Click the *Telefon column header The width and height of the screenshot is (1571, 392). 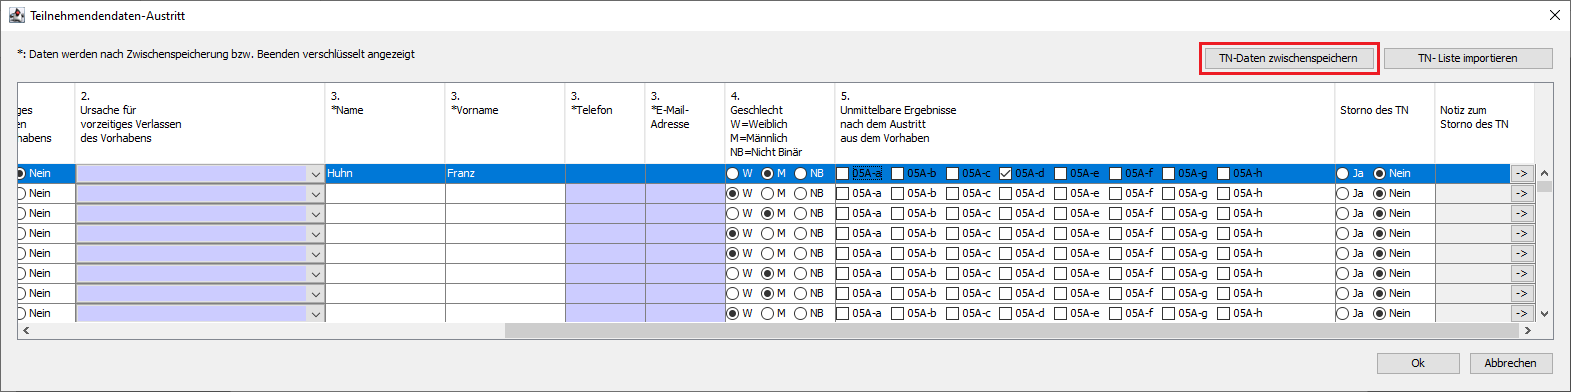[605, 124]
